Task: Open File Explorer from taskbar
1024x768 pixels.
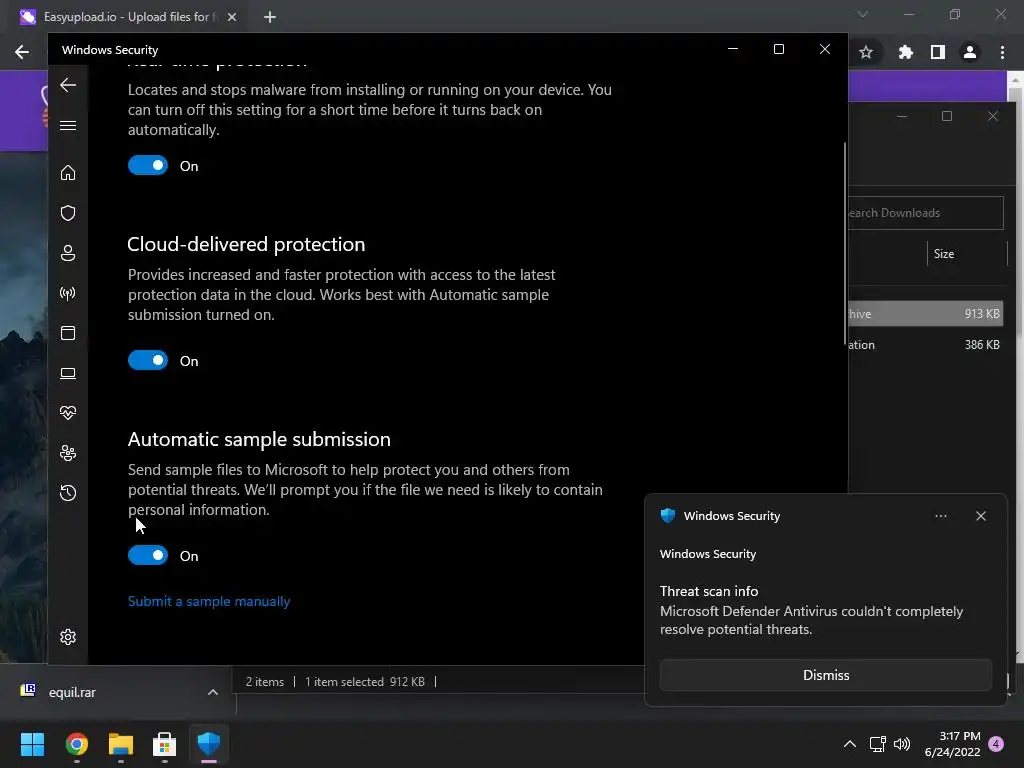Action: click(121, 744)
